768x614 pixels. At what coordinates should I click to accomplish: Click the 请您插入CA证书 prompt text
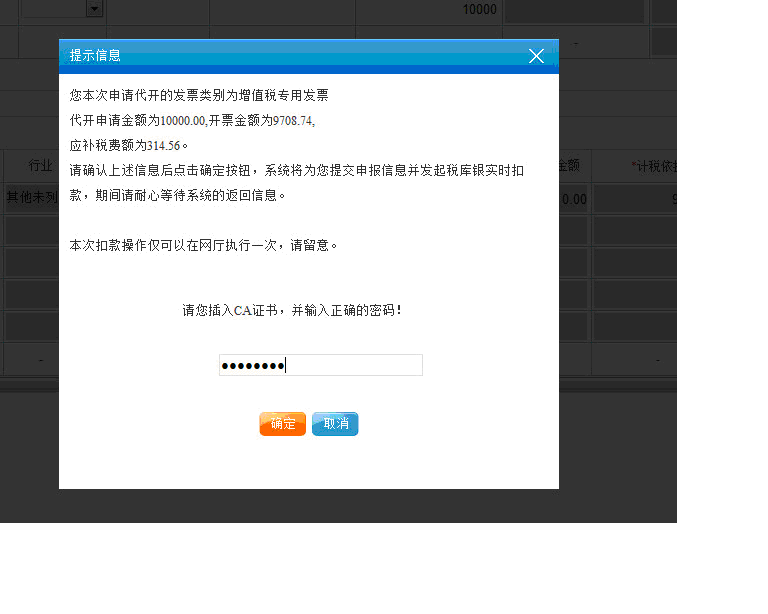pyautogui.click(x=292, y=311)
